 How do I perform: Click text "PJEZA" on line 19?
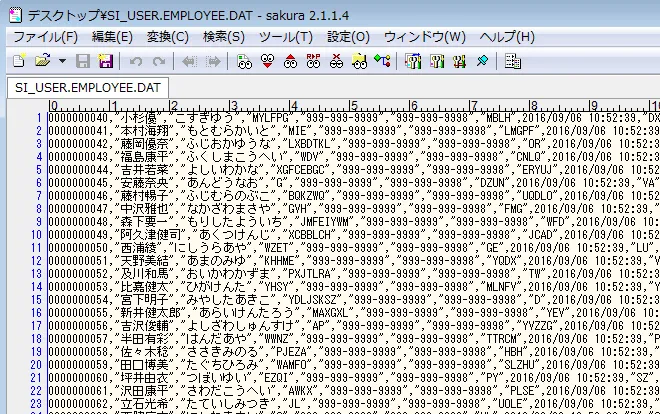(x=291, y=353)
